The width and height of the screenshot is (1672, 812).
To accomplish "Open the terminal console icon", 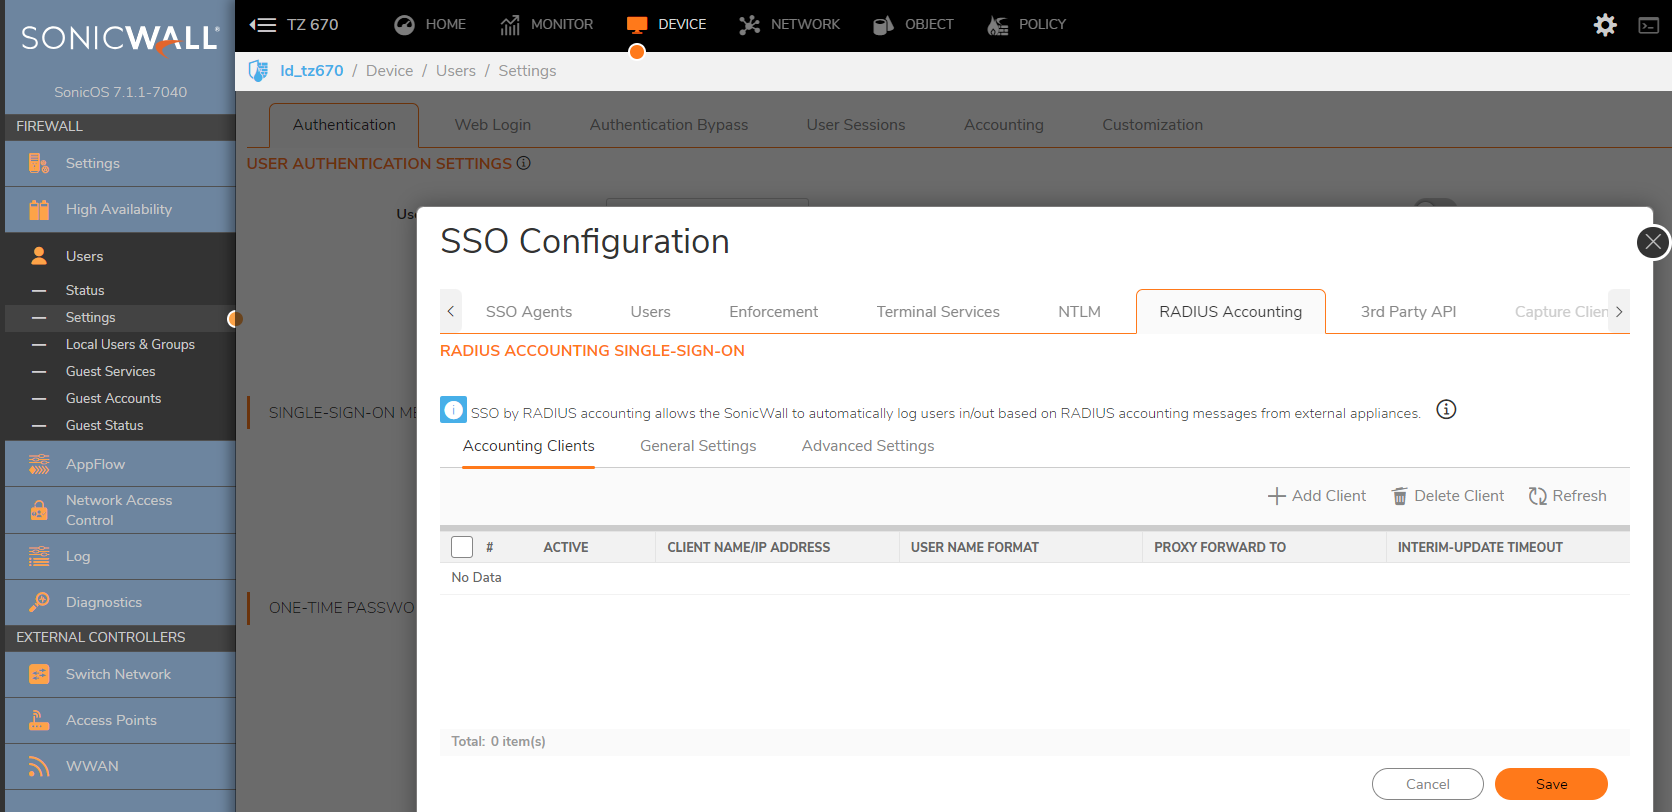I will pos(1649,25).
